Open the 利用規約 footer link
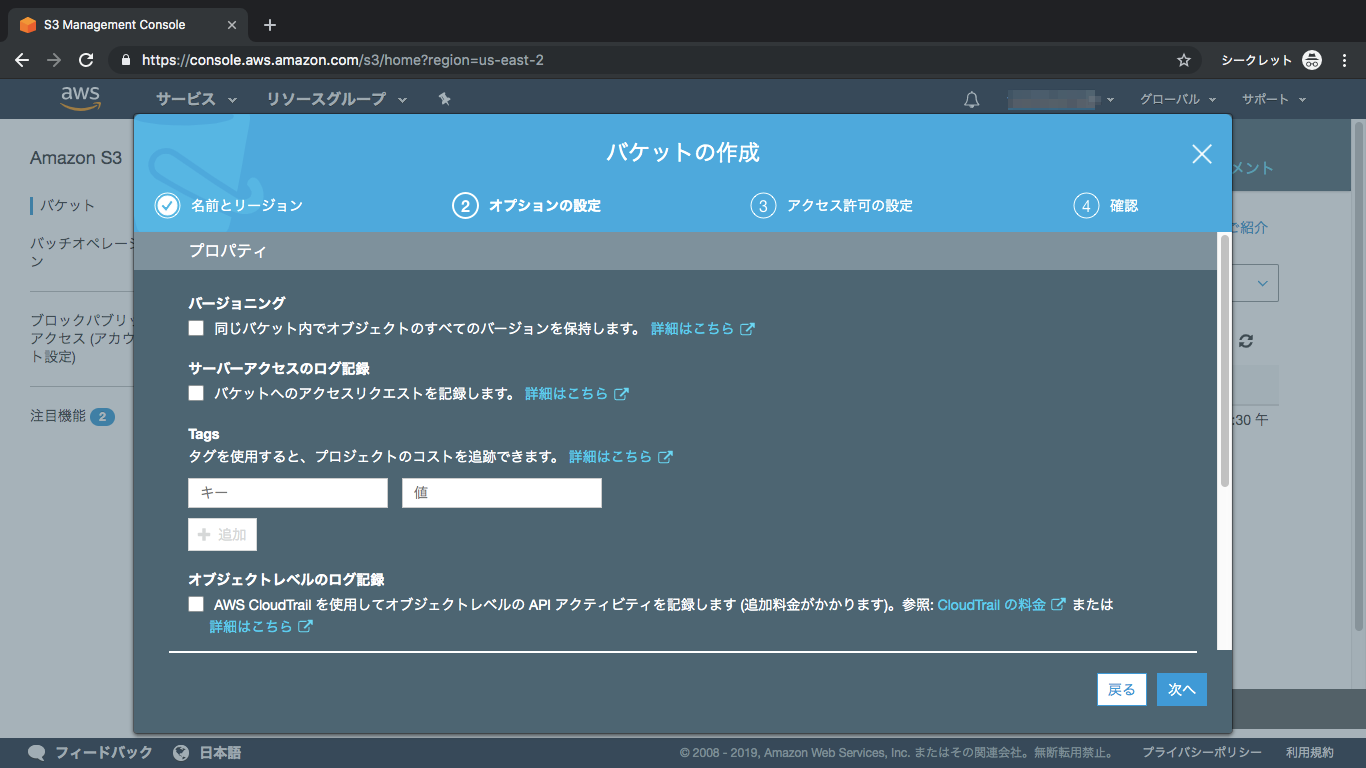1366x768 pixels. pos(1310,753)
